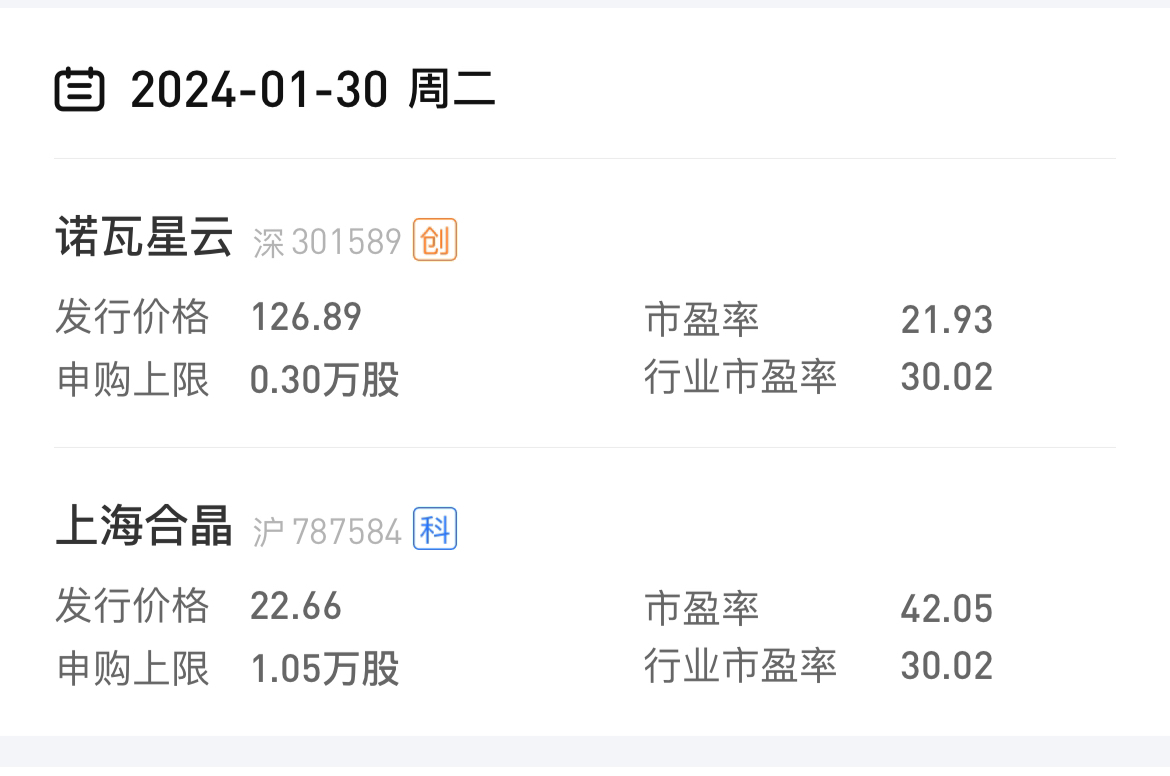This screenshot has height=776, width=1170.
Task: Click the 申购上限 label under 上海合晶
Action: [x=132, y=668]
